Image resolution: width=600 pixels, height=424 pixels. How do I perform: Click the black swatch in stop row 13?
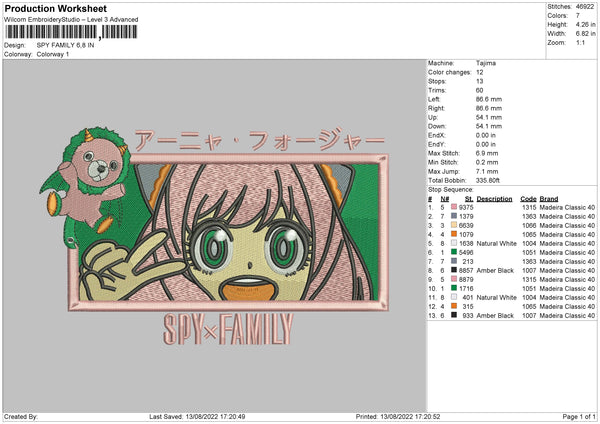click(x=454, y=315)
